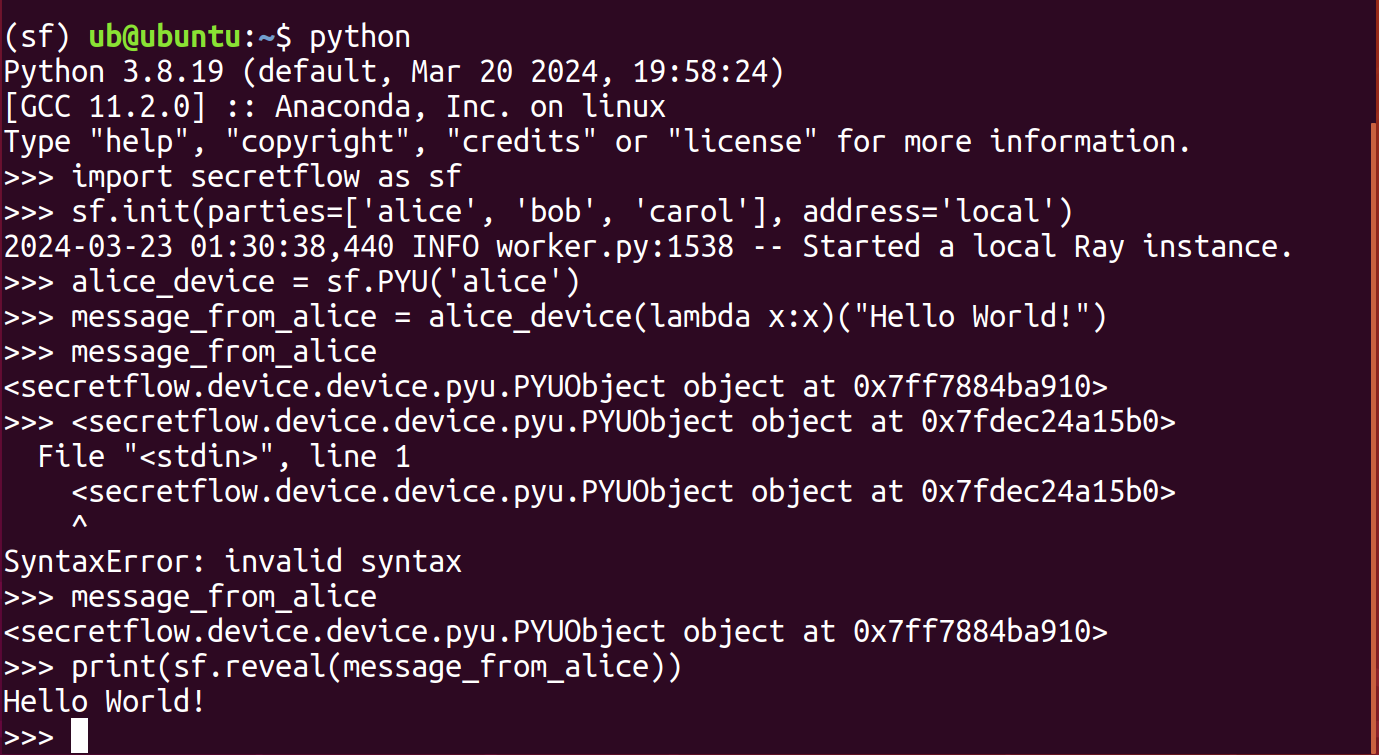Click the print(sf.reveal(...)) command

(376, 667)
